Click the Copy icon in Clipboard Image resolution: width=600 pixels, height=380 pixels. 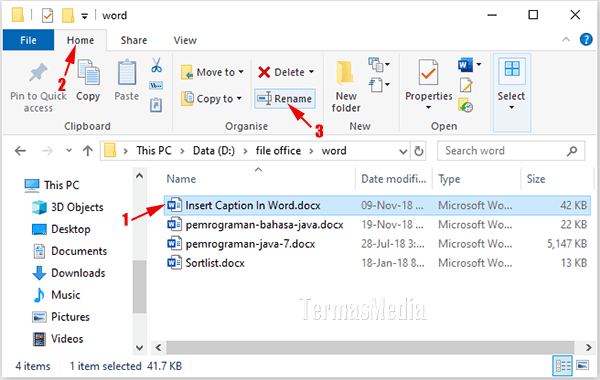[88, 72]
